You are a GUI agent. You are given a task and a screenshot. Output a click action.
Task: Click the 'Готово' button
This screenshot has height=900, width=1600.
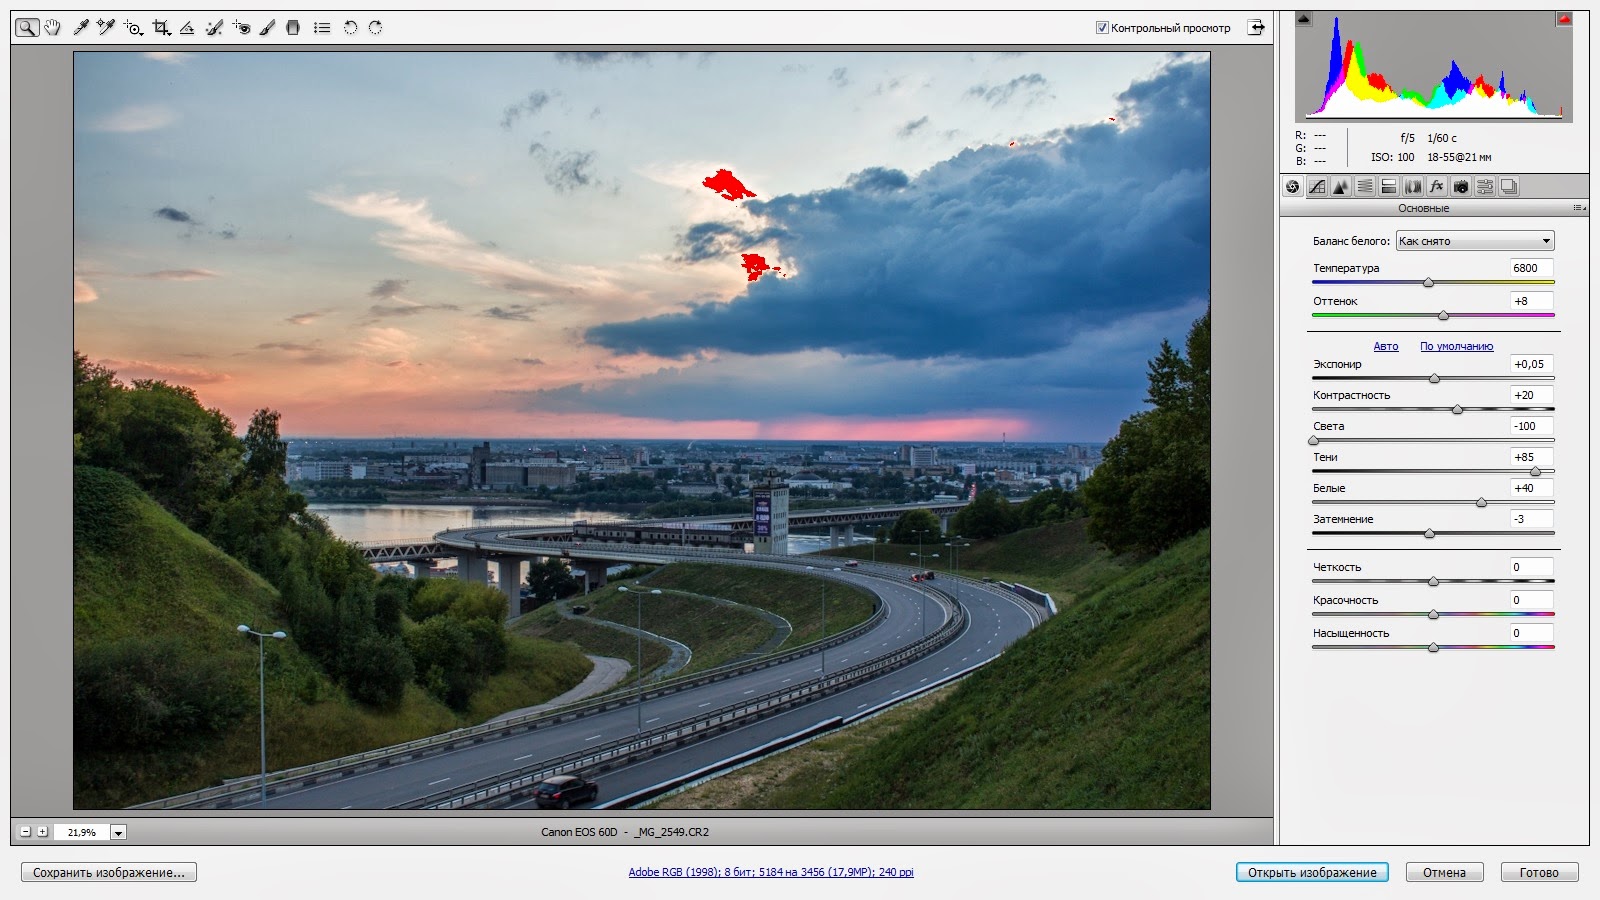tap(1539, 873)
